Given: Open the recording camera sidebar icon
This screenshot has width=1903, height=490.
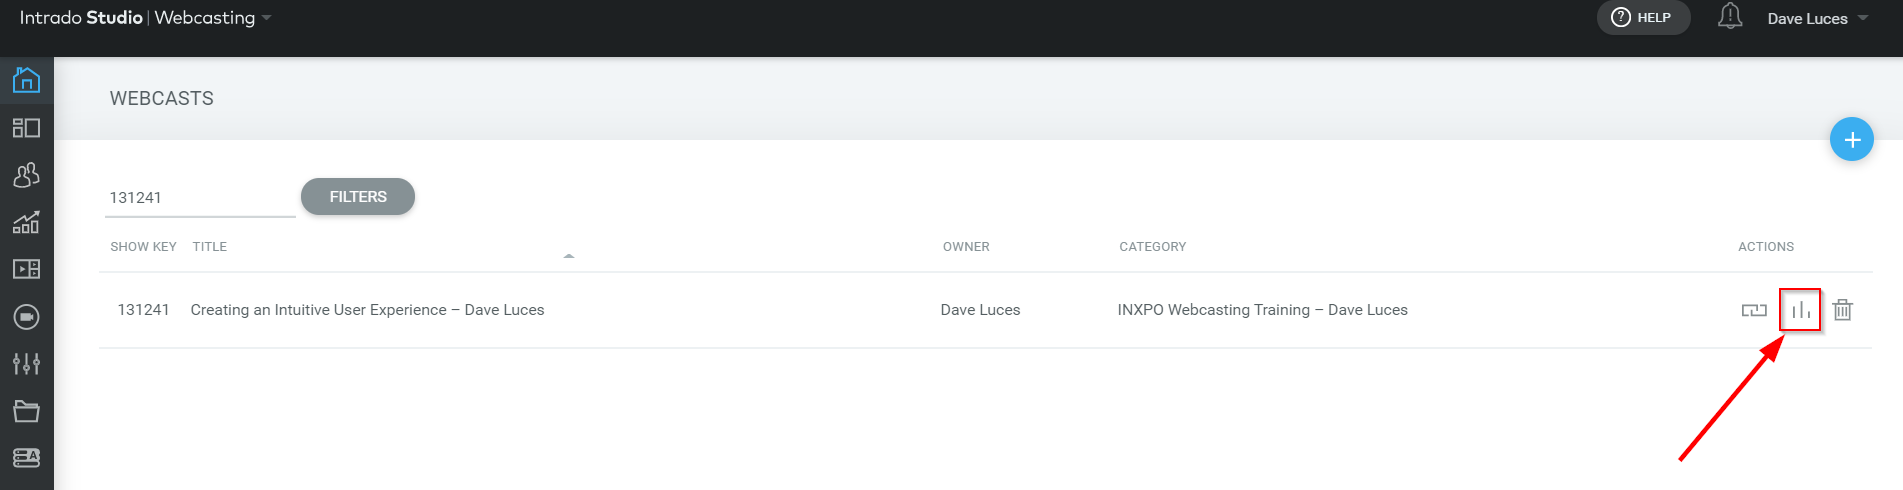Looking at the screenshot, I should pos(26,317).
